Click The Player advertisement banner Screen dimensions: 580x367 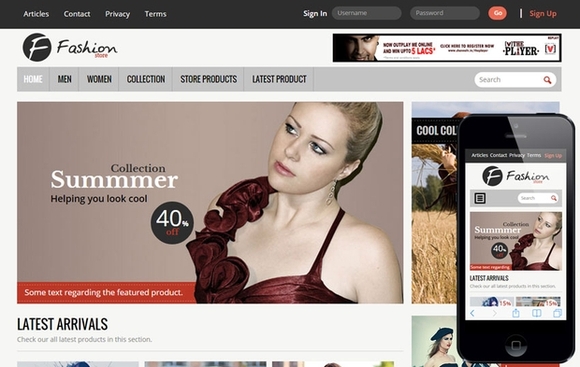tap(447, 48)
